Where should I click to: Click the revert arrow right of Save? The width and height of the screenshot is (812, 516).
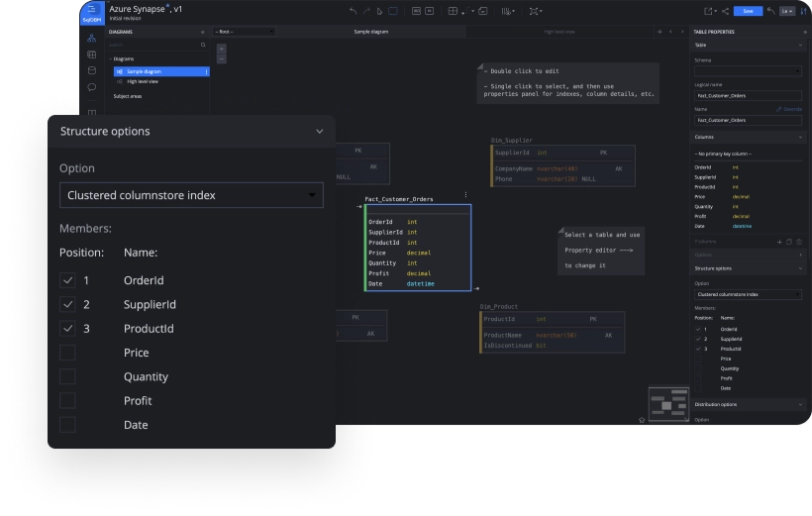coord(771,11)
